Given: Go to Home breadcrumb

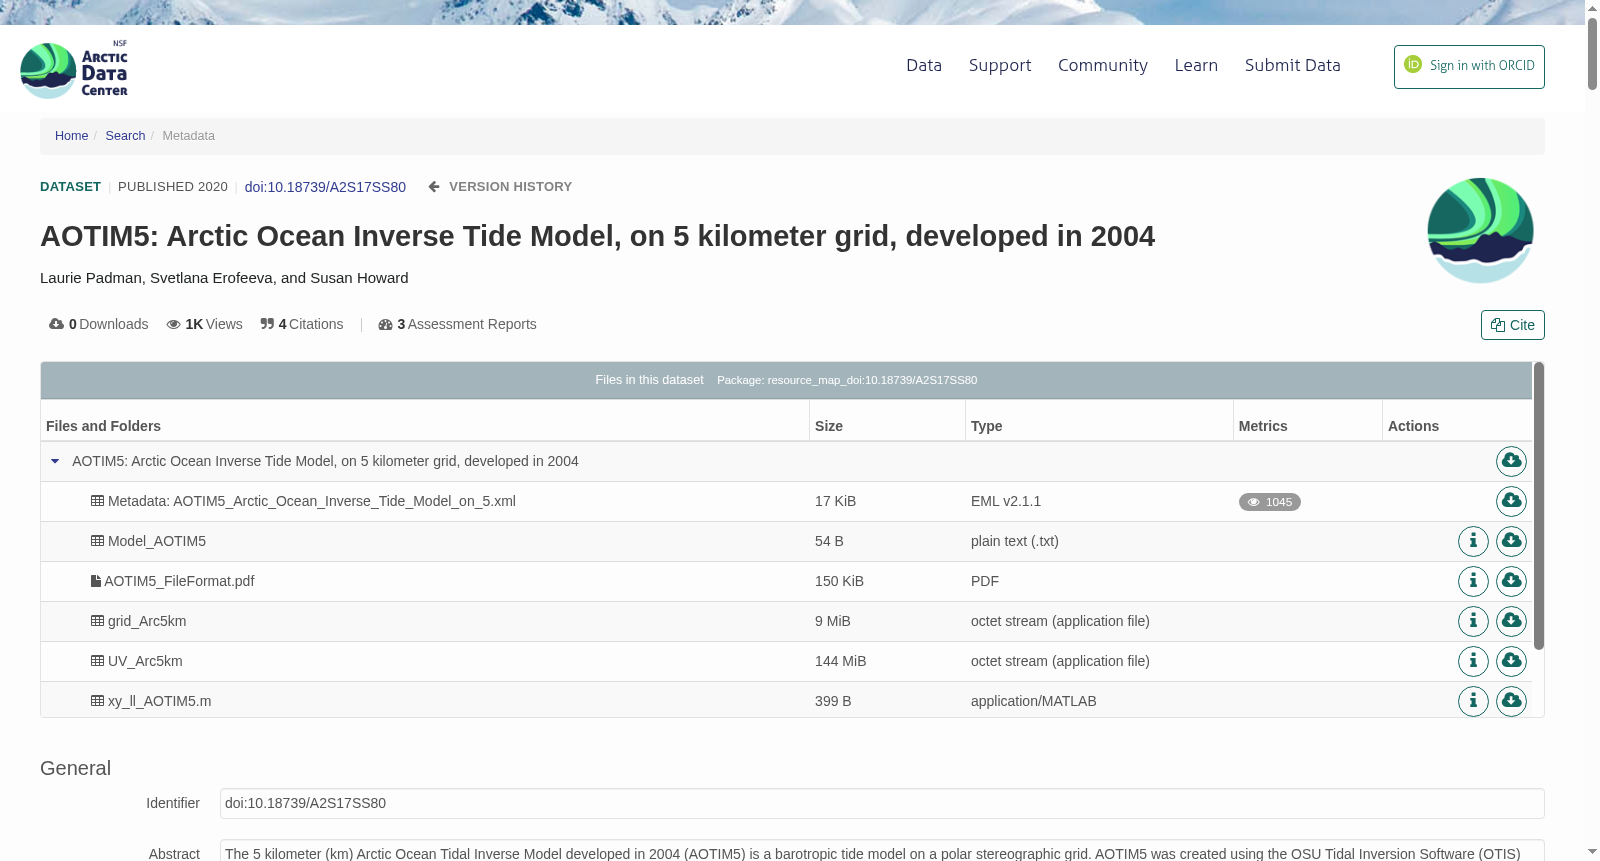Looking at the screenshot, I should pos(71,136).
